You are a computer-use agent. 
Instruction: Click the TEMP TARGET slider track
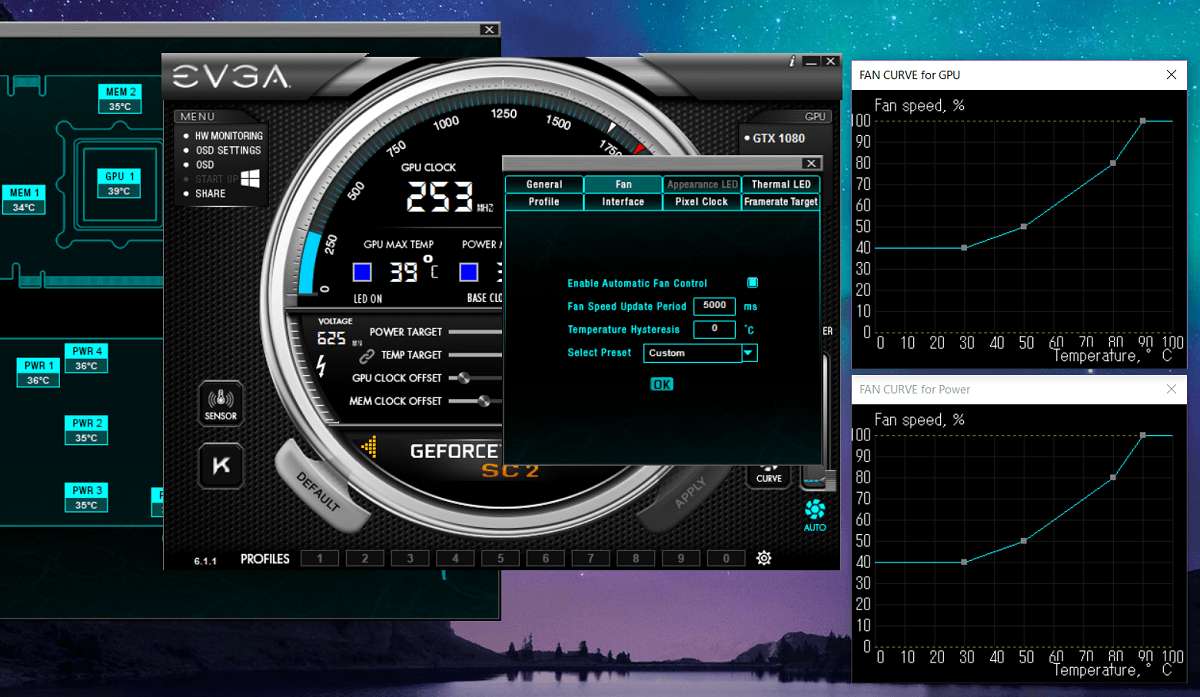point(476,355)
